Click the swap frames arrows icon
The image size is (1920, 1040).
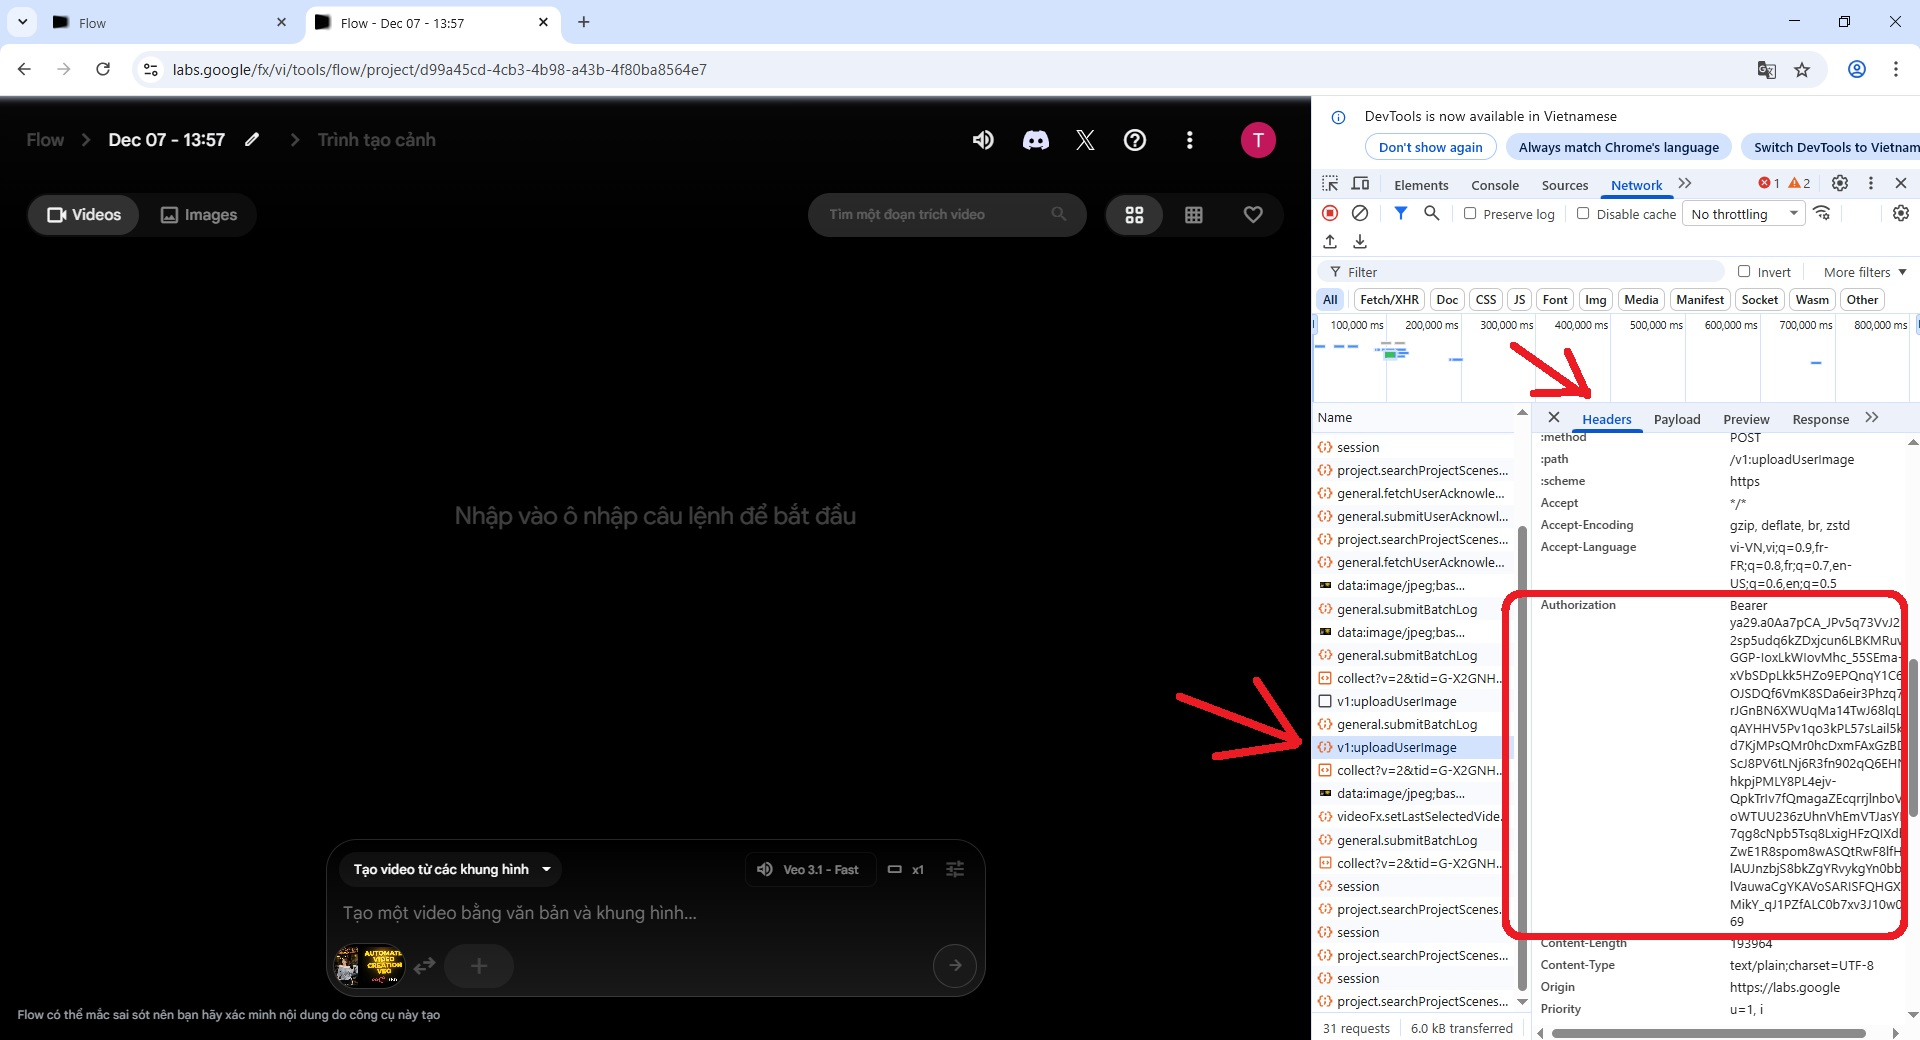[x=425, y=965]
